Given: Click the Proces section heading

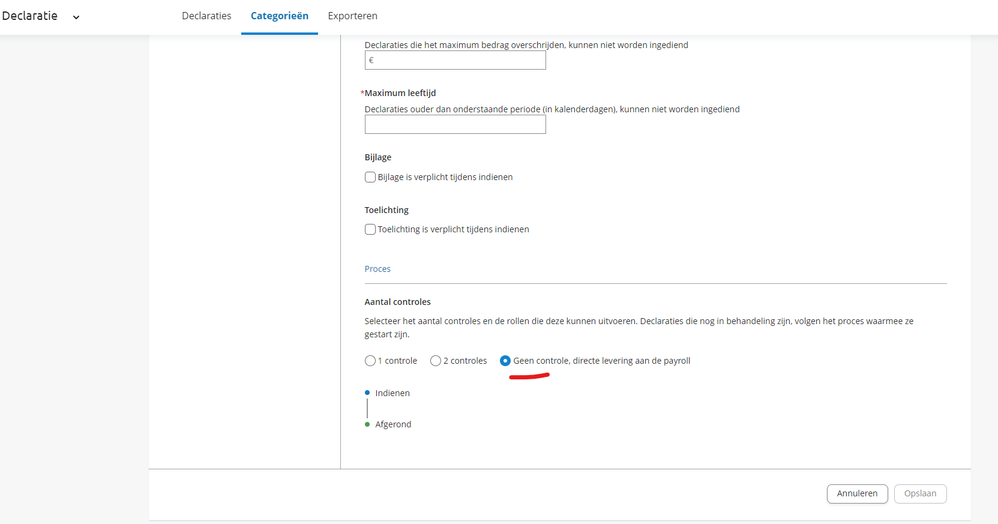Looking at the screenshot, I should point(377,269).
